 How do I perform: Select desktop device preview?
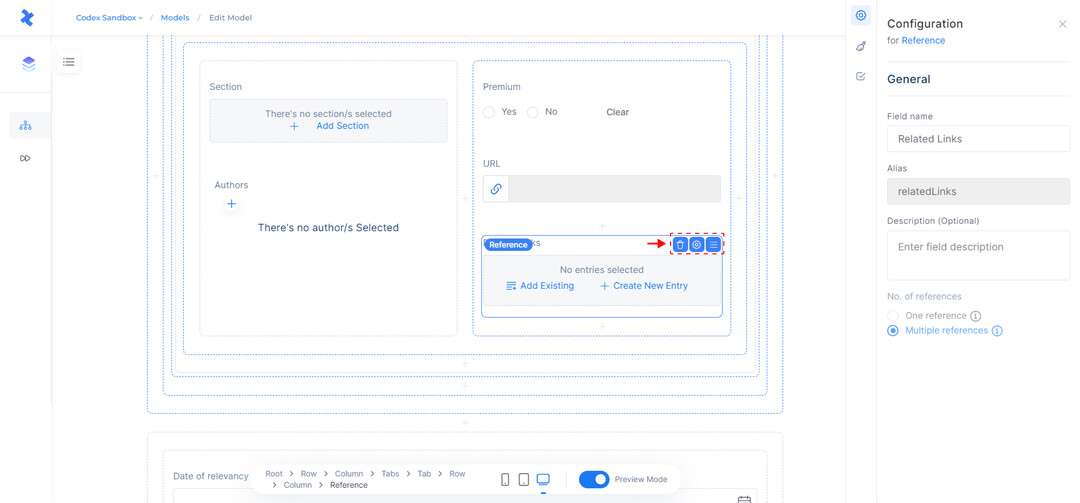click(x=543, y=480)
